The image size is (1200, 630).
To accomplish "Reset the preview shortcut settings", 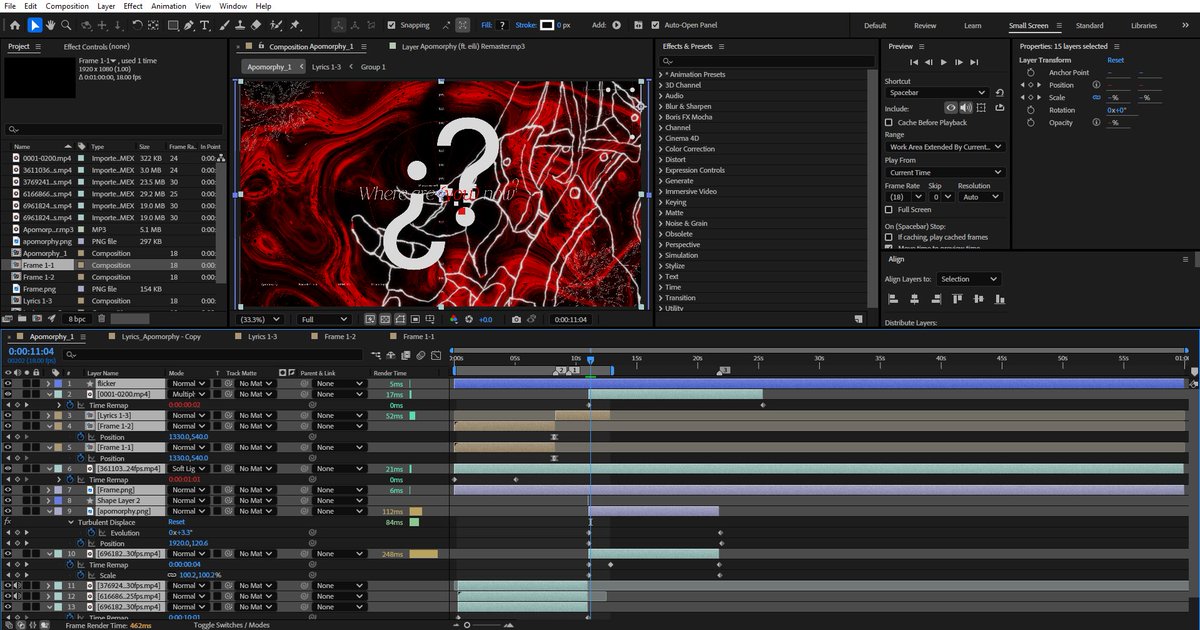I will (1000, 93).
